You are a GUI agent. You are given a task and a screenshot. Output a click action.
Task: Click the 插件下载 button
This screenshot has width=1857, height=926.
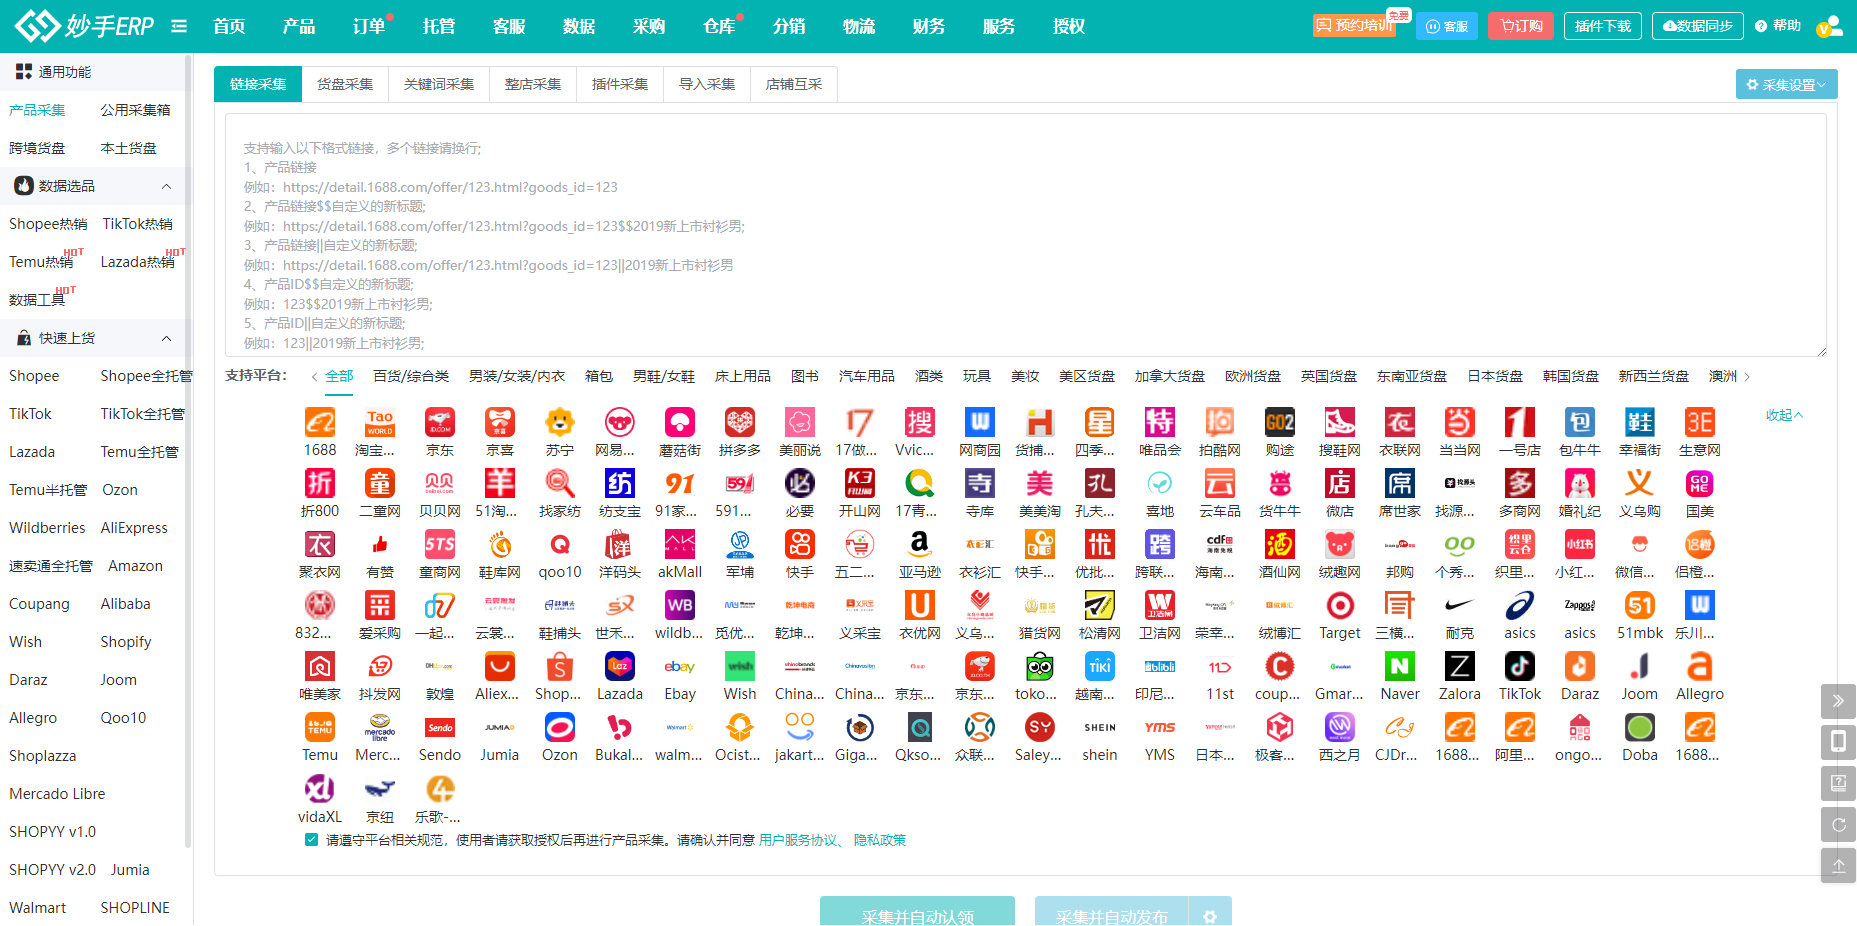click(1602, 26)
